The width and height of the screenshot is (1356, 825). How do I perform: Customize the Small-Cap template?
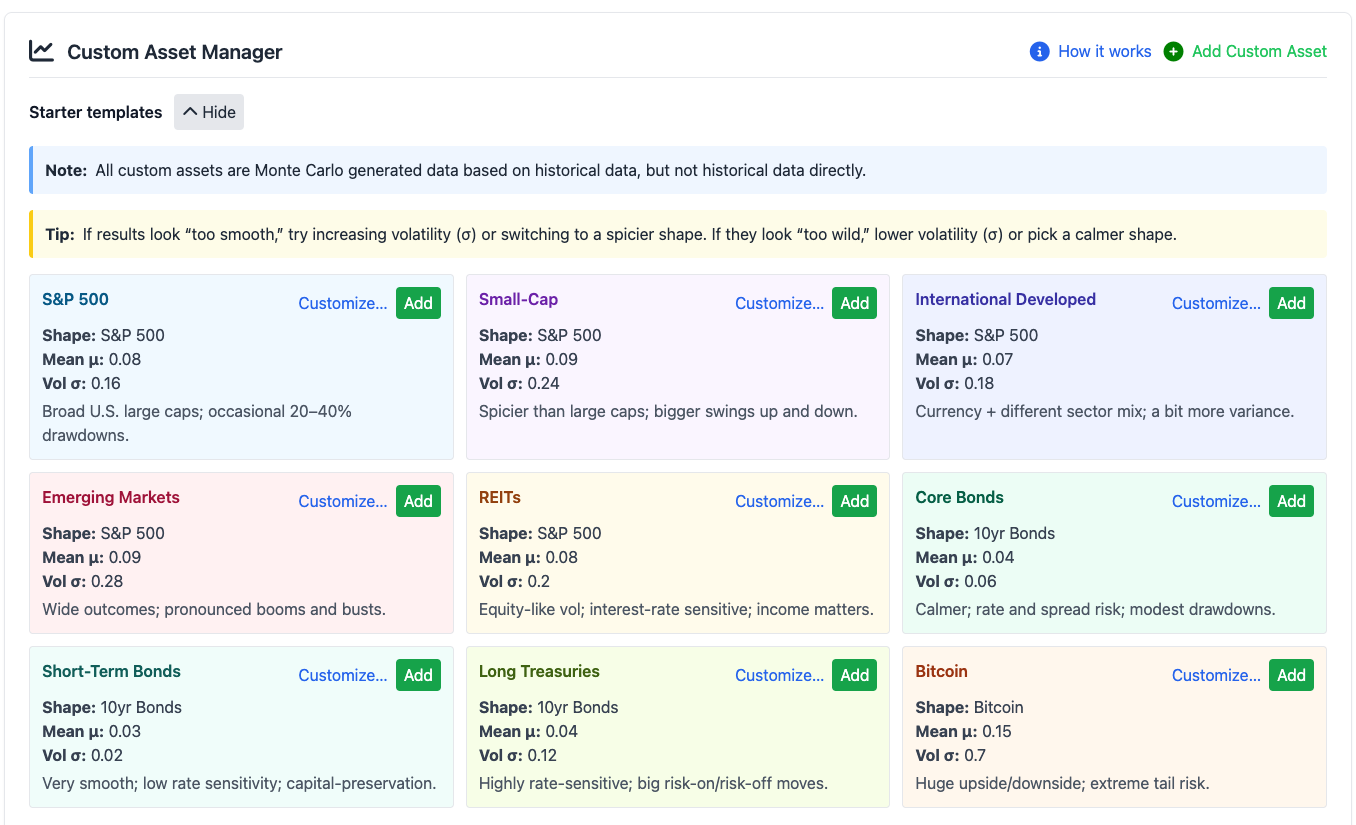tap(779, 303)
